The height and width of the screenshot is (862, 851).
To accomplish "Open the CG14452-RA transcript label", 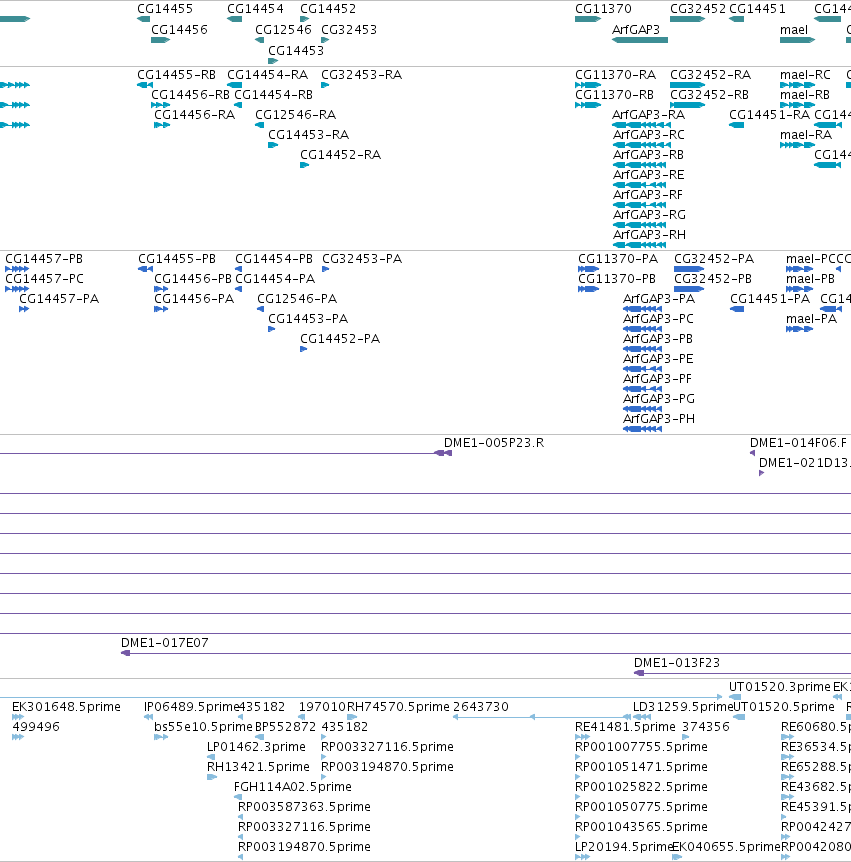I will pos(340,154).
